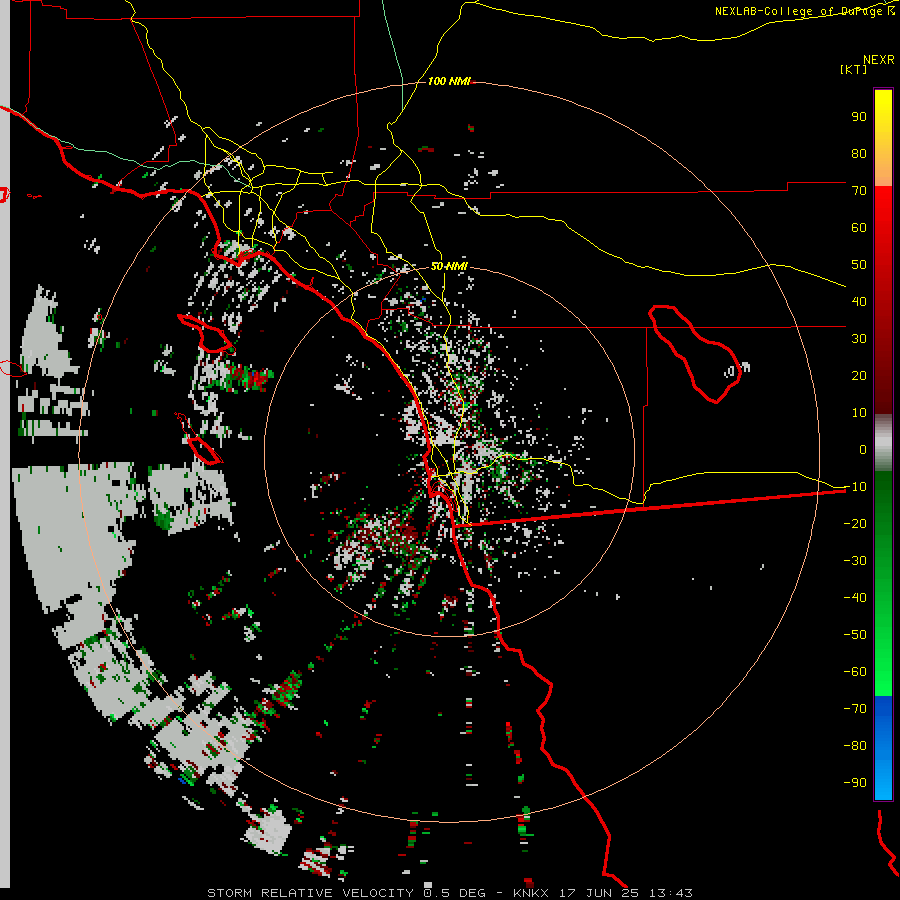Select the 50 value on velocity scale

pos(859,265)
